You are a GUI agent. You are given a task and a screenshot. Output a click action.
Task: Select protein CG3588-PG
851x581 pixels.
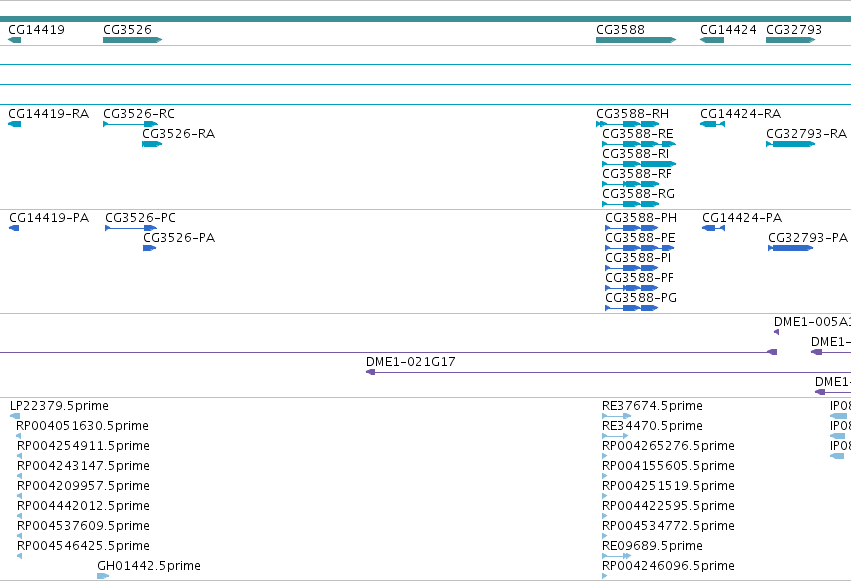click(641, 298)
